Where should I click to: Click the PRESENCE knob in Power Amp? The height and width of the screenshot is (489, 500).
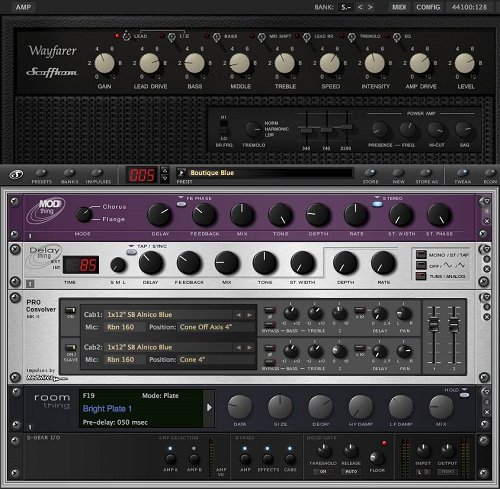(x=380, y=130)
